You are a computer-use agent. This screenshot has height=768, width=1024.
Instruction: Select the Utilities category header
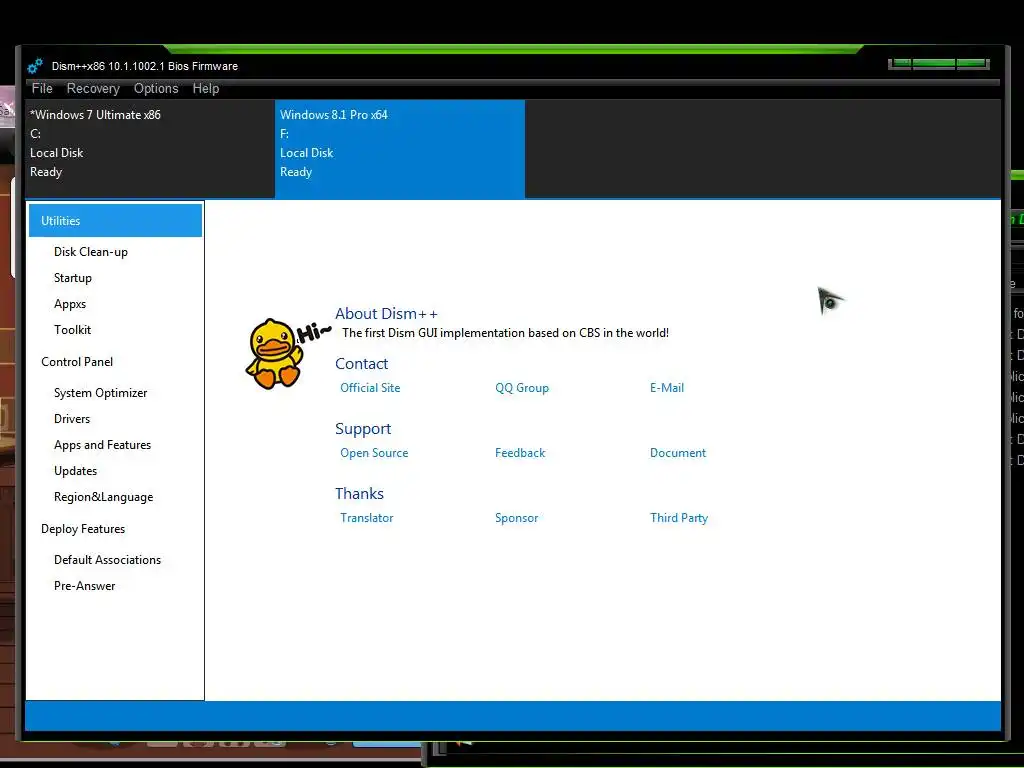pyautogui.click(x=115, y=221)
